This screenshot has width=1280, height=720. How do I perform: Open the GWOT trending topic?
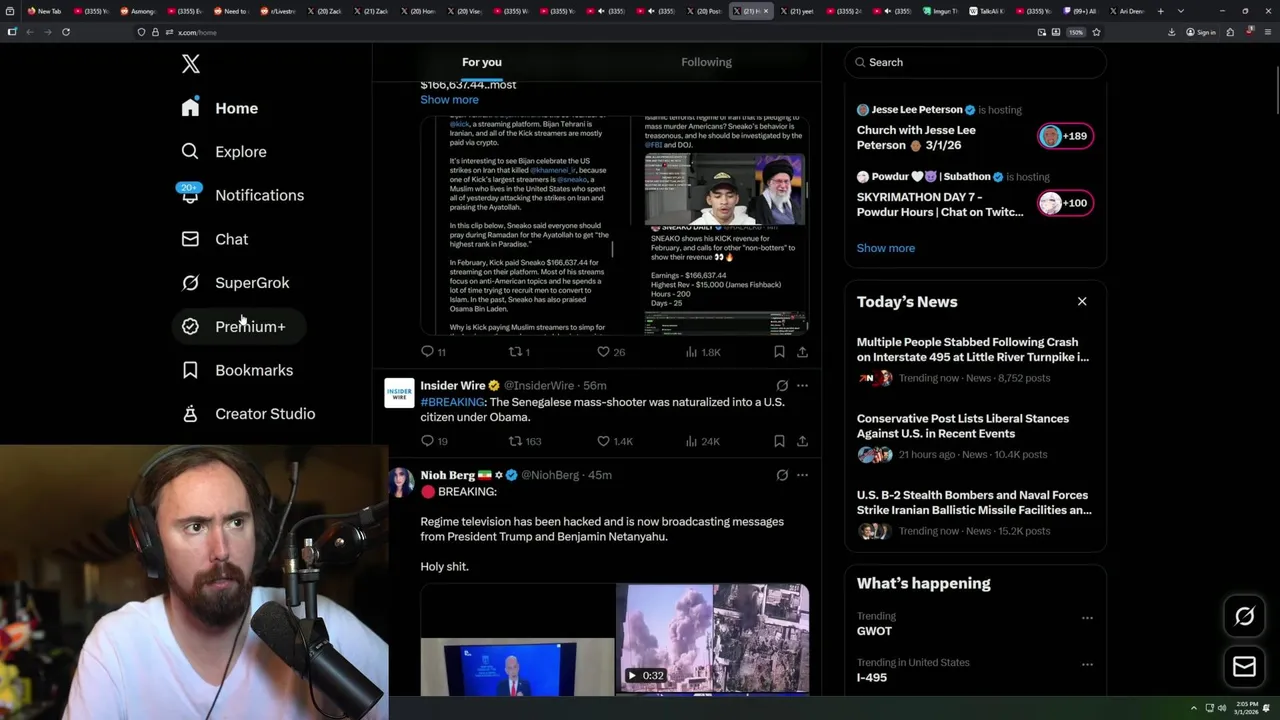(874, 631)
